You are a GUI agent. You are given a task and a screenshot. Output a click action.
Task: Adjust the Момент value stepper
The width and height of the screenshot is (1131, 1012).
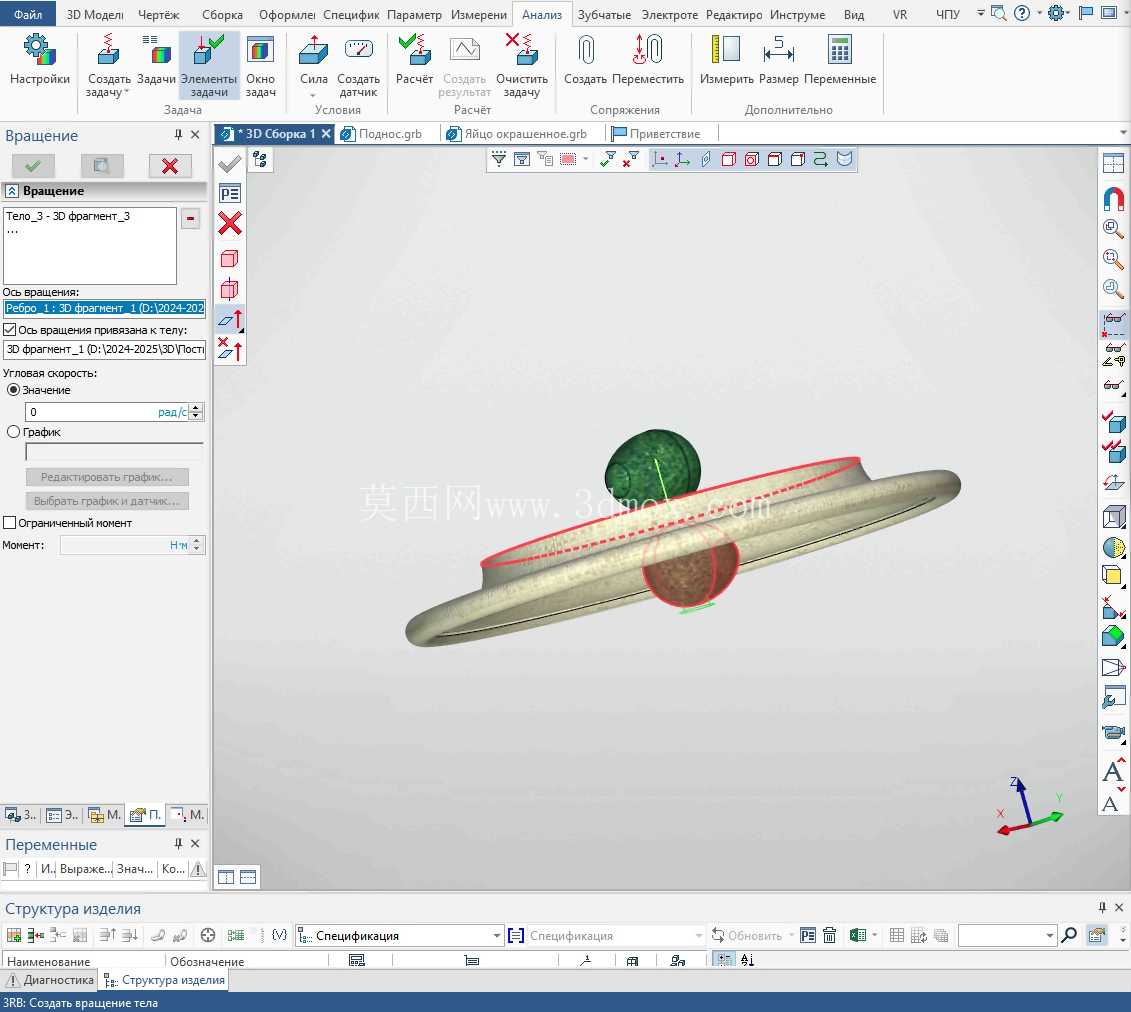coord(197,545)
